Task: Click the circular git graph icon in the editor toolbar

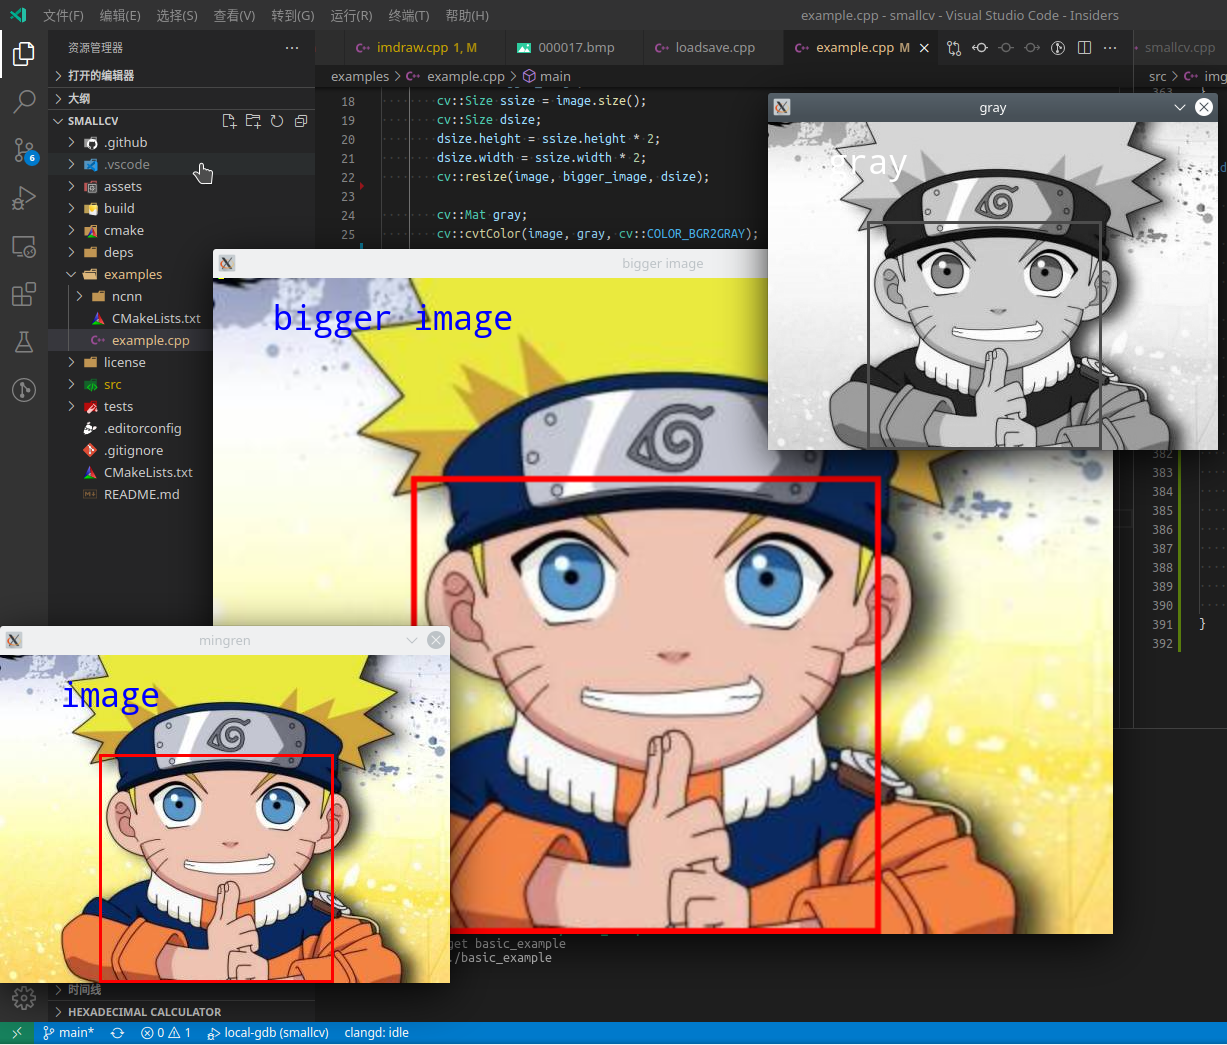Action: (1058, 48)
